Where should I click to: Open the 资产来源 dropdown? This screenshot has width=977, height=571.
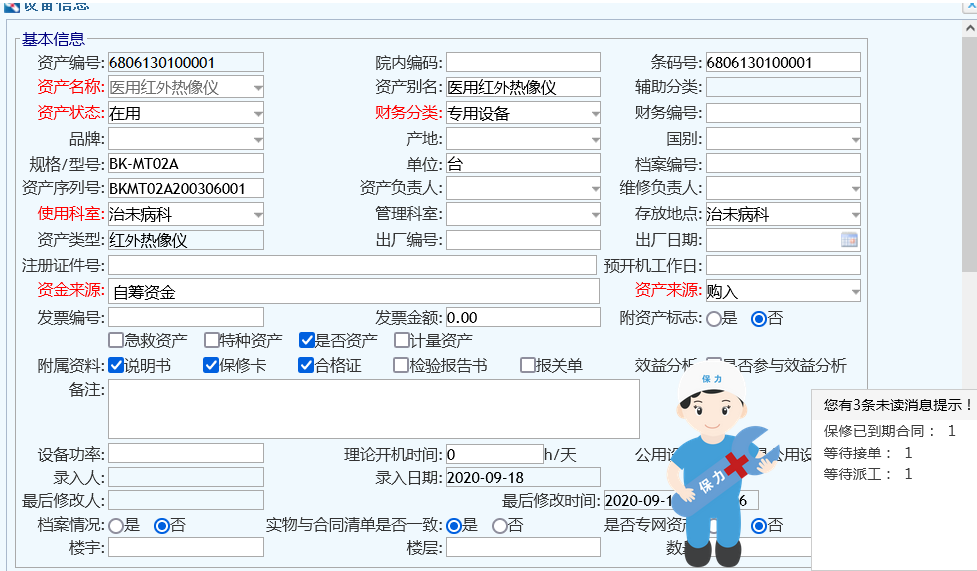[854, 292]
